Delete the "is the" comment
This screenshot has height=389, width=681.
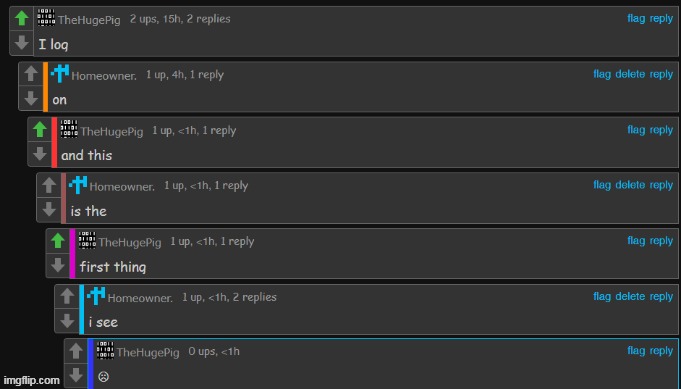pyautogui.click(x=630, y=185)
